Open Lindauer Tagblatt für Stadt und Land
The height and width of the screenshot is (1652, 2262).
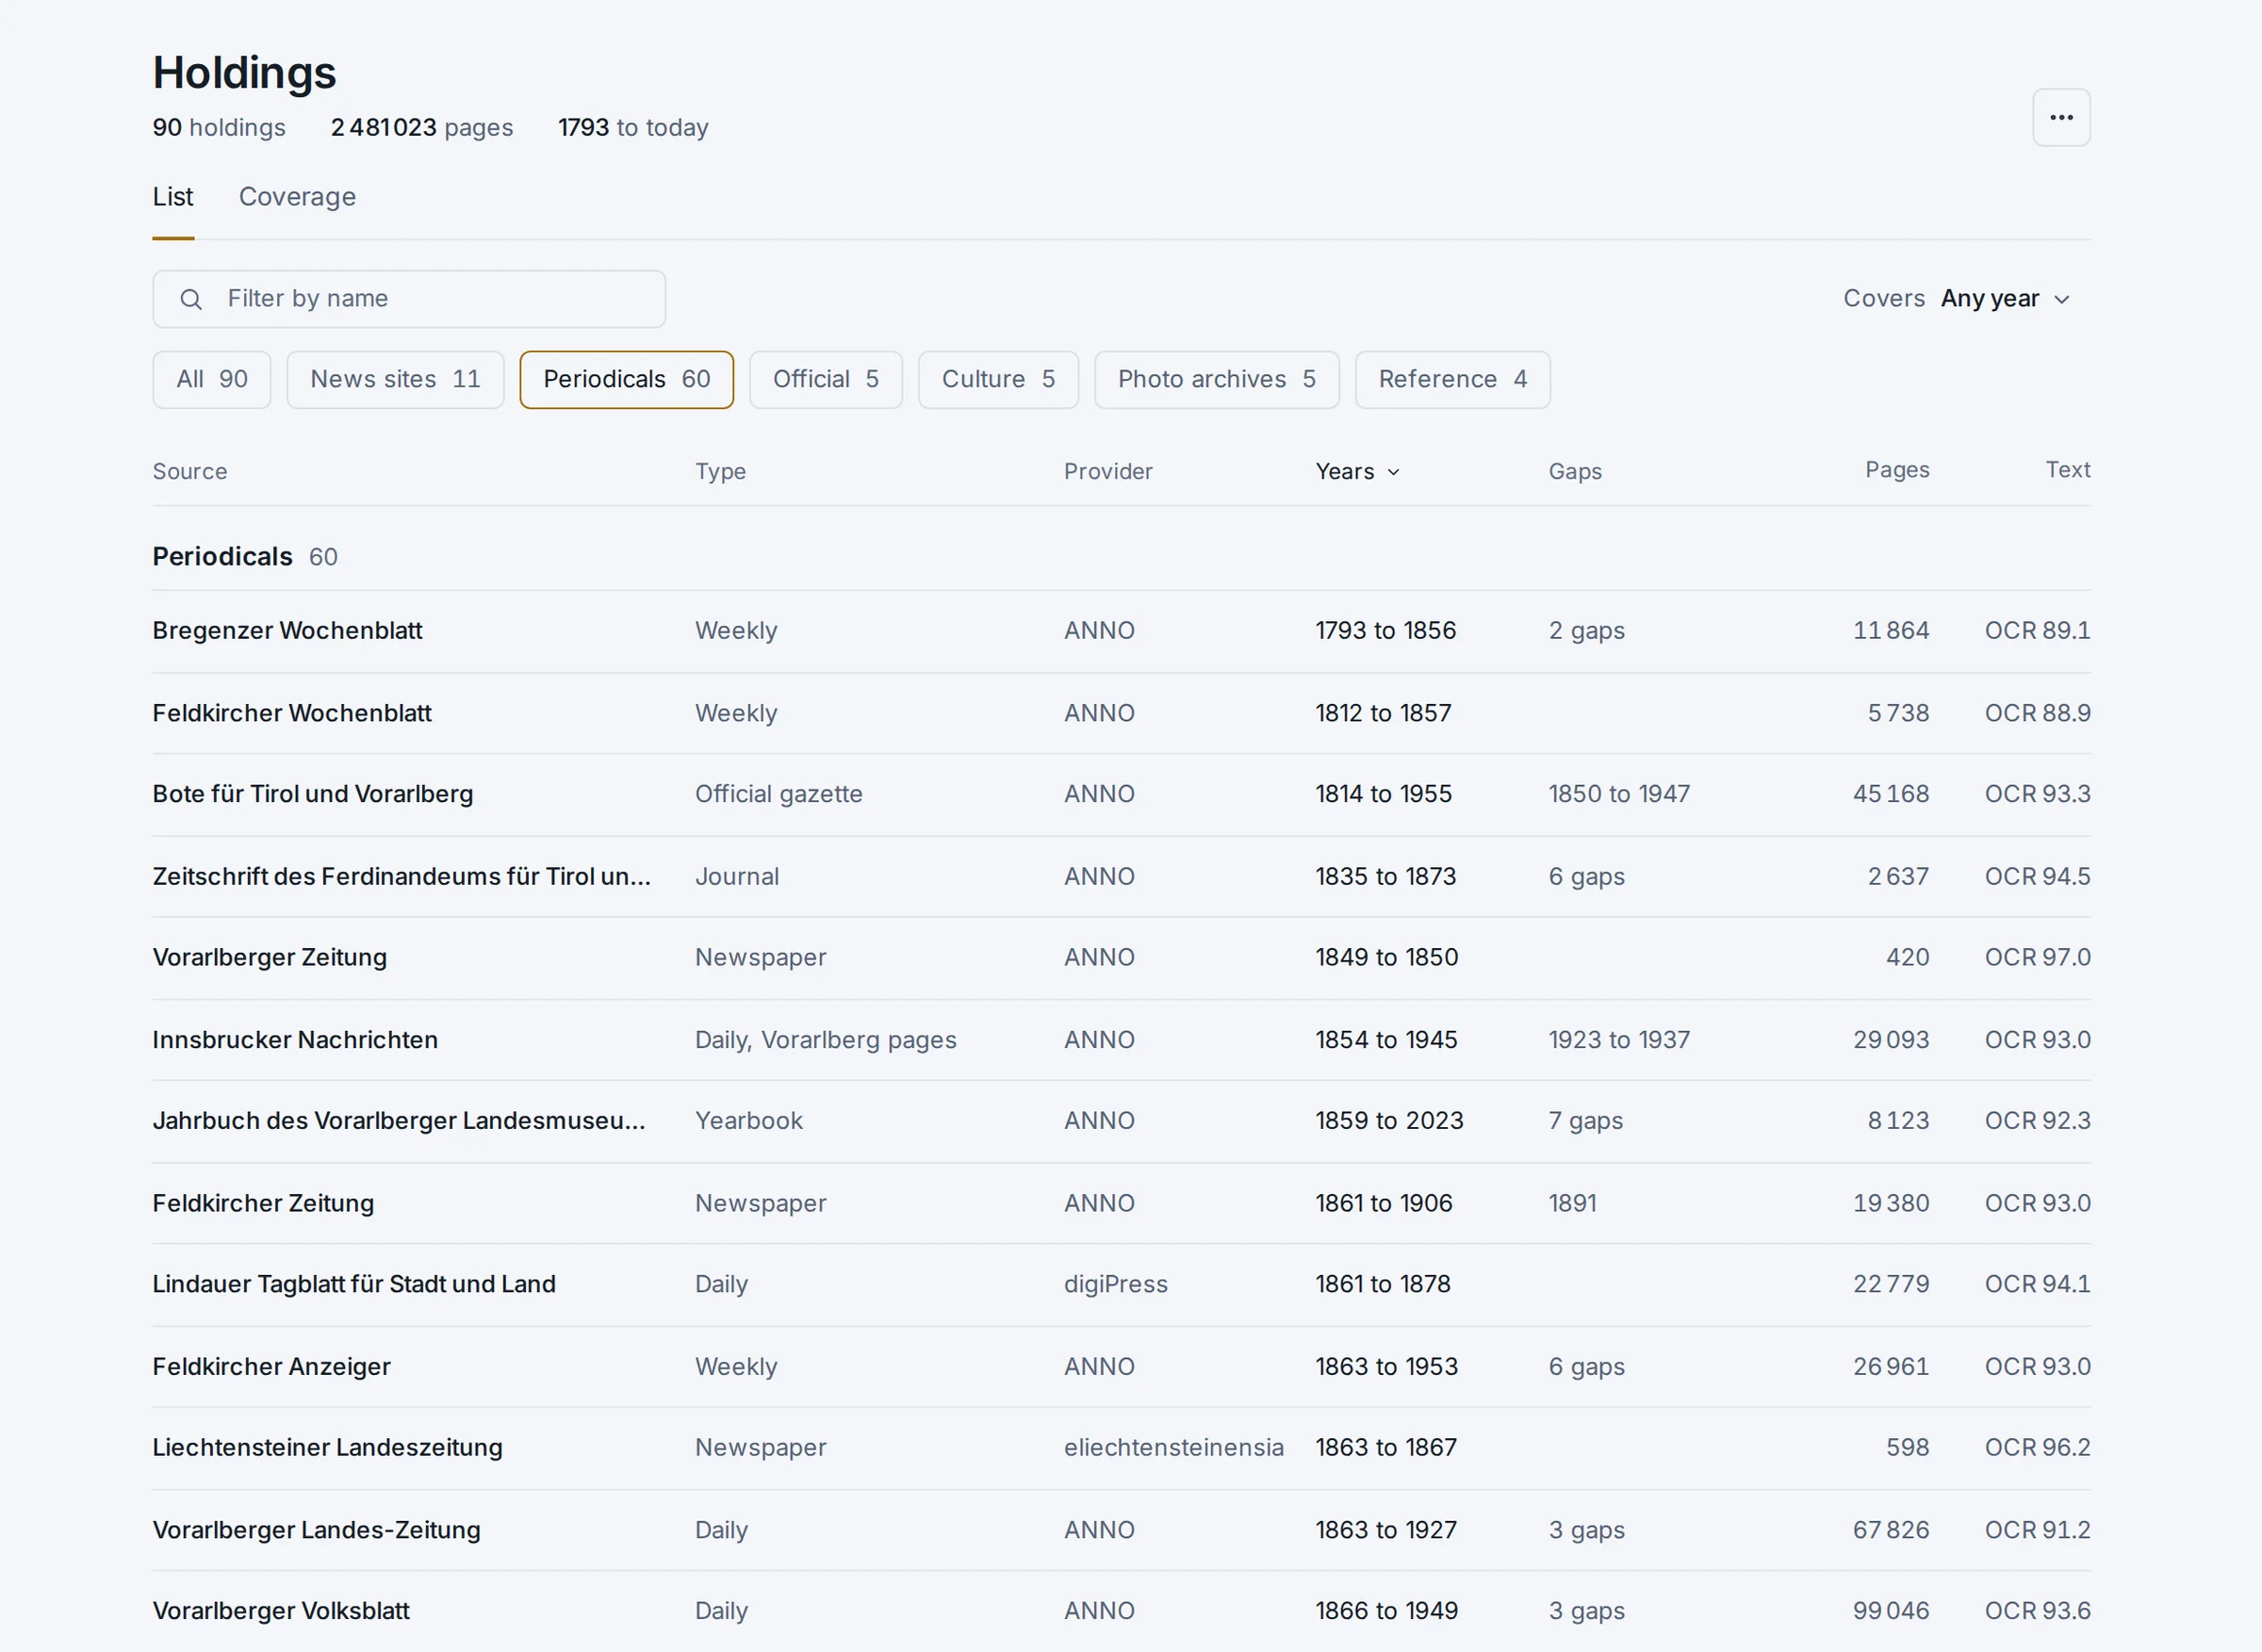pos(1121,1284)
